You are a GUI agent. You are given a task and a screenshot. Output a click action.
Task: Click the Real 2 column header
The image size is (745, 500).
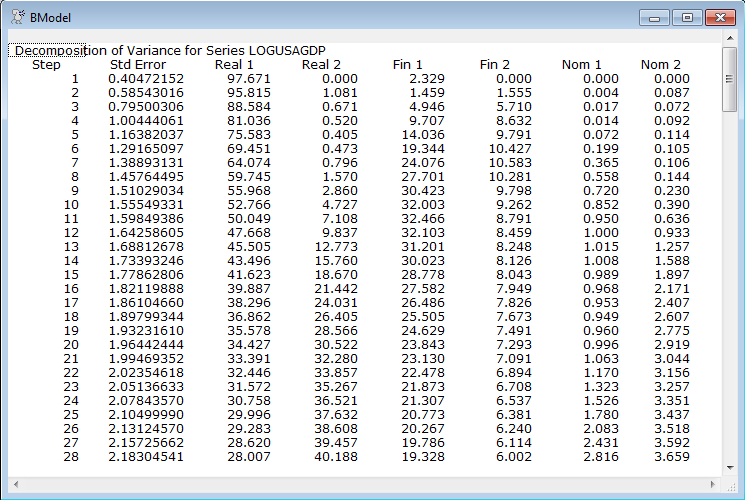pyautogui.click(x=322, y=65)
